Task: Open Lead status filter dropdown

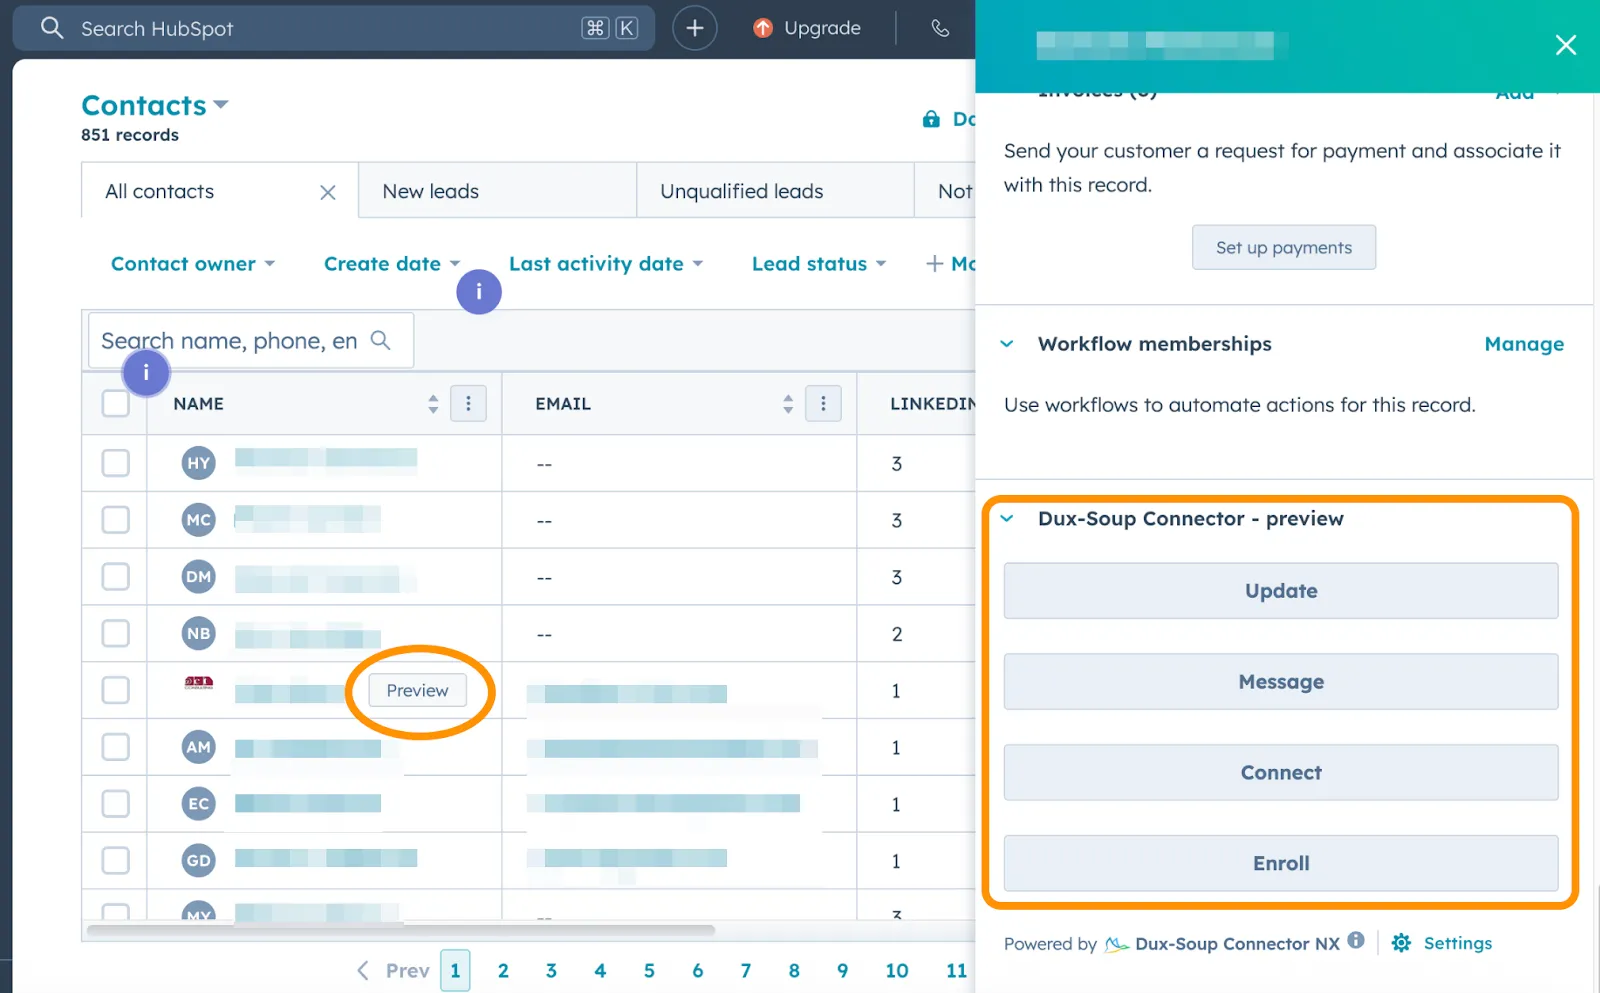Action: [x=819, y=264]
